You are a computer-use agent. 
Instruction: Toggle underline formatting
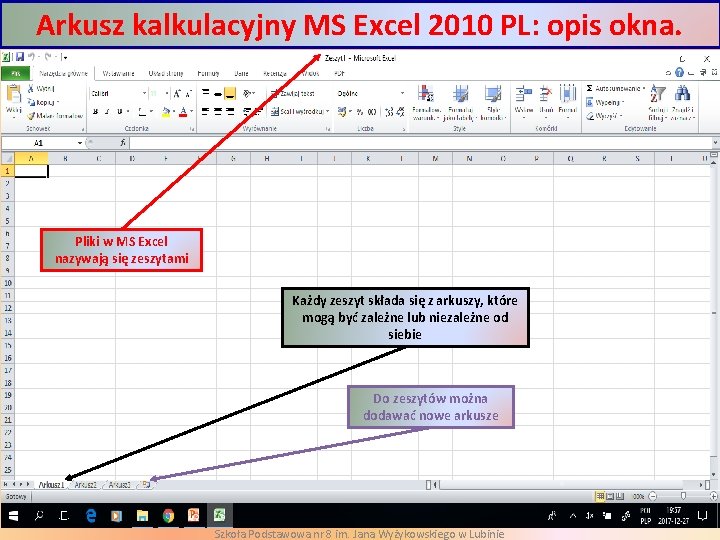(119, 111)
